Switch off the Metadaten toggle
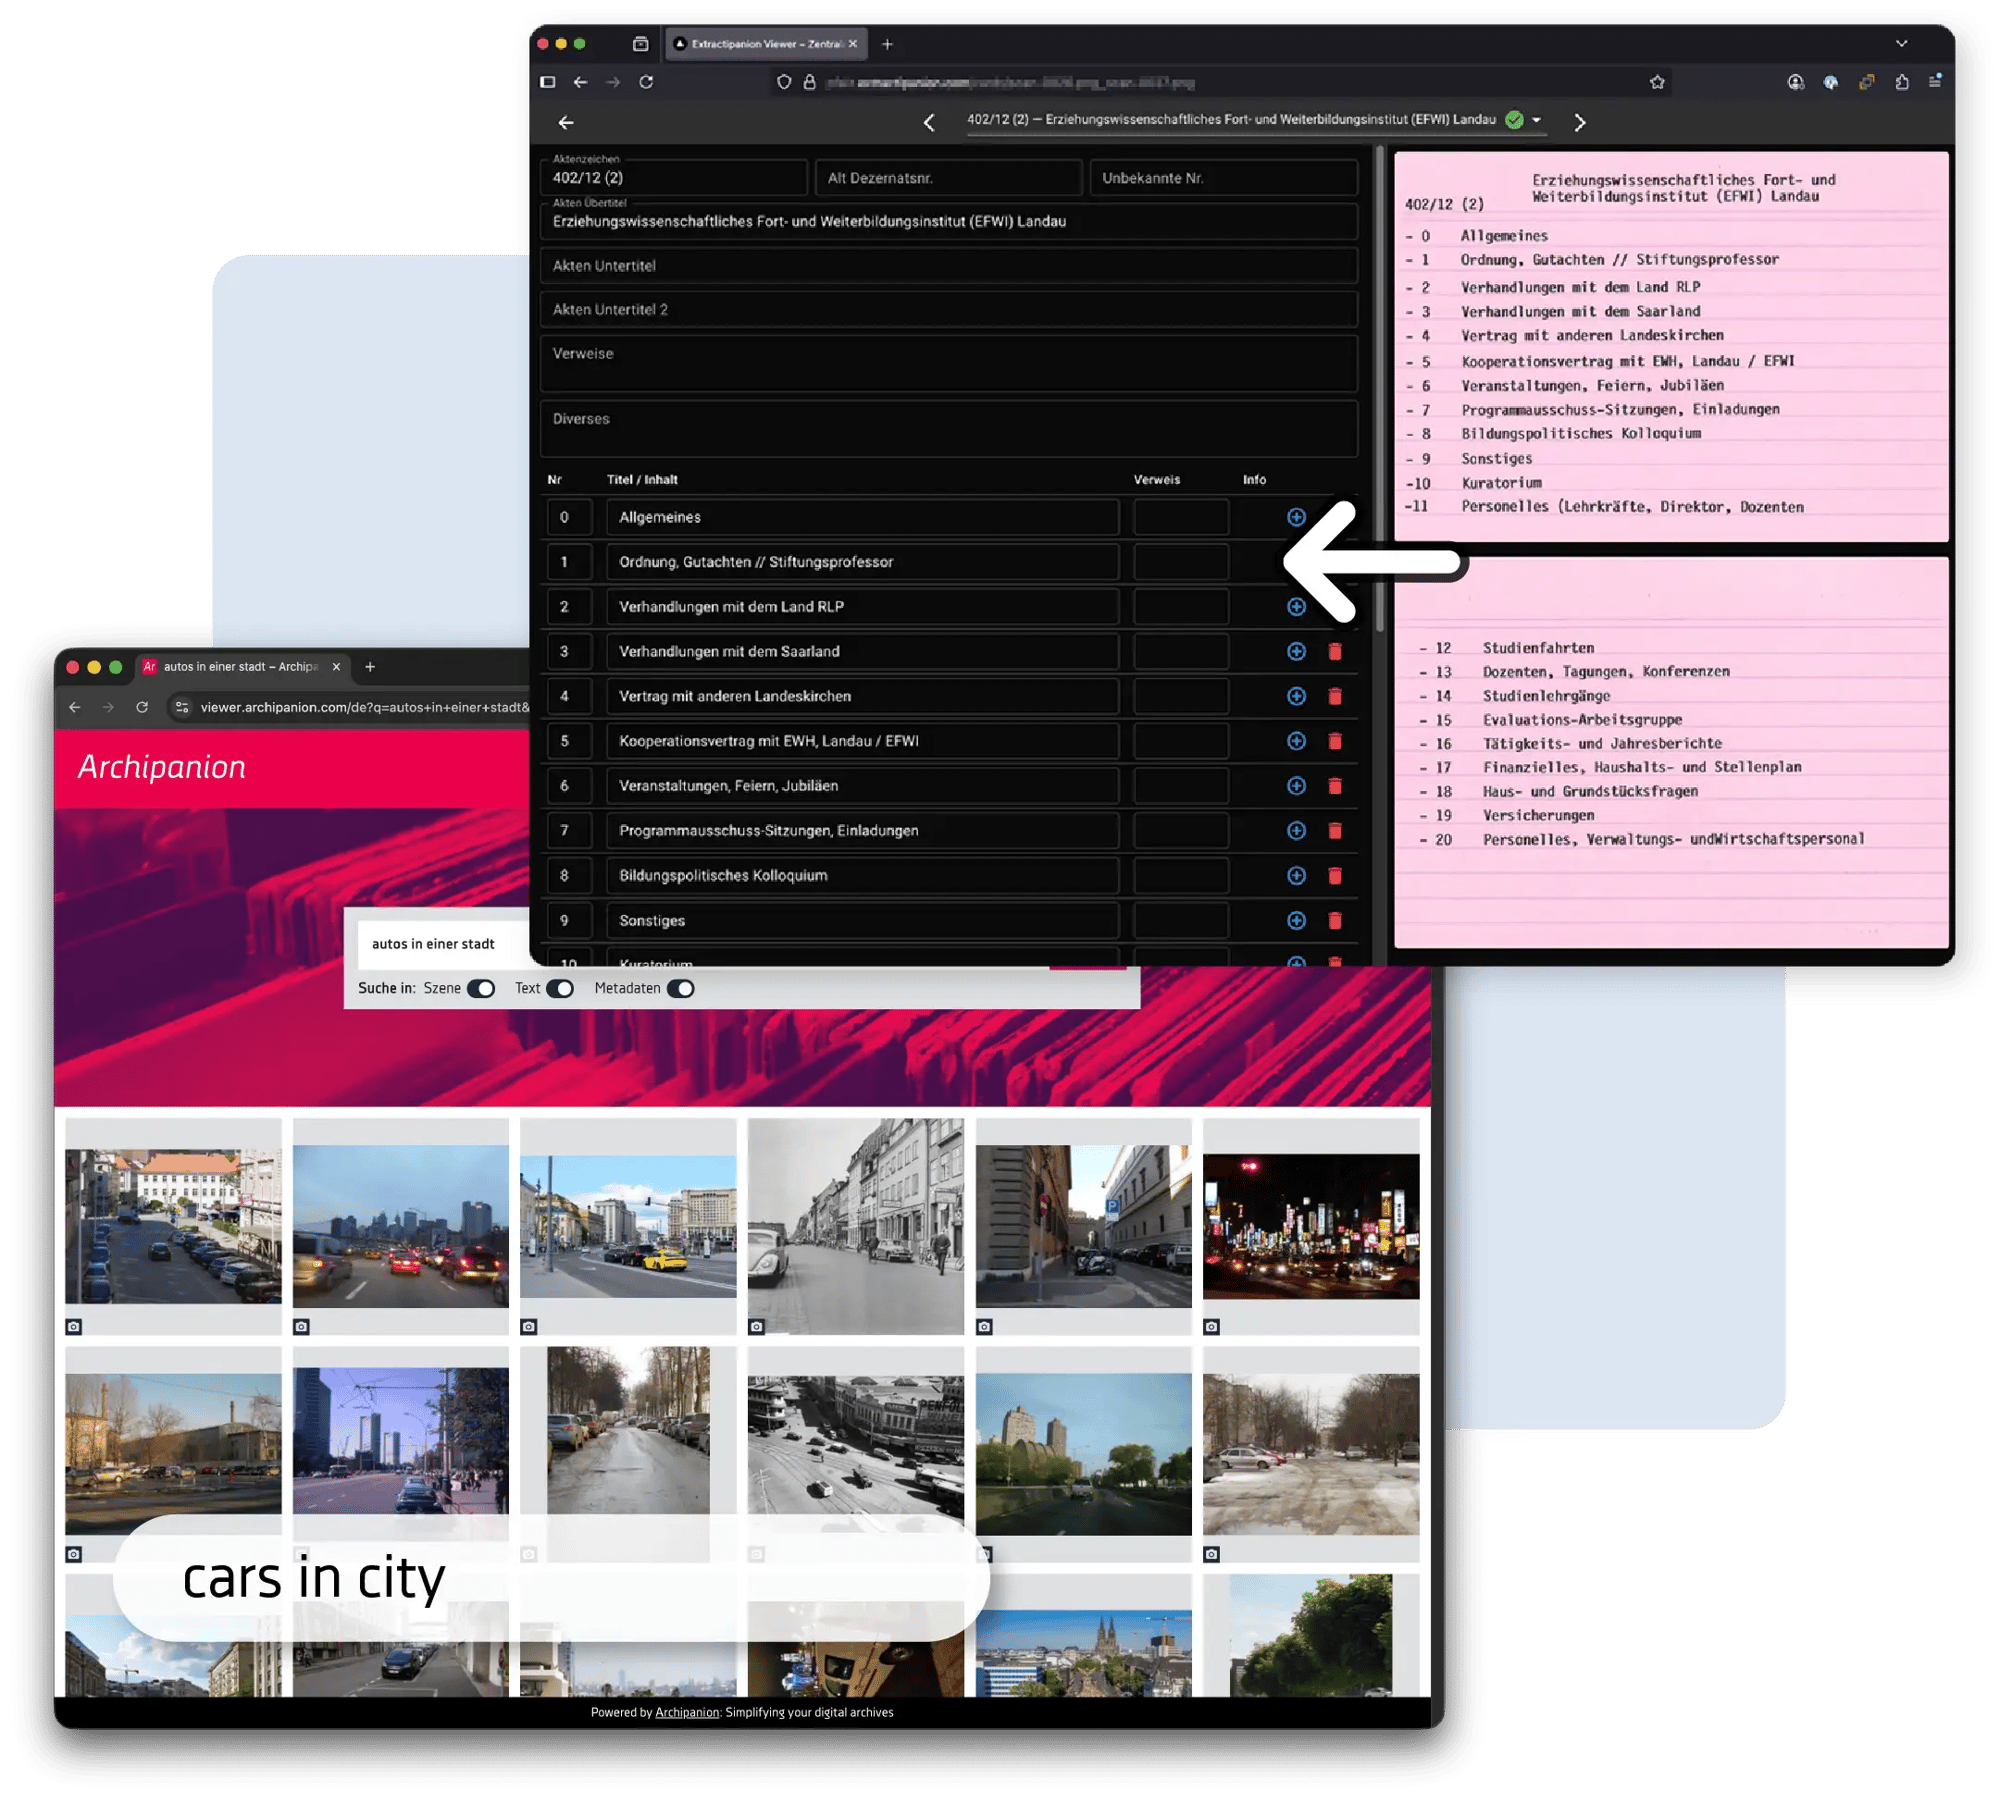This screenshot has width=2000, height=1803. pyautogui.click(x=681, y=988)
